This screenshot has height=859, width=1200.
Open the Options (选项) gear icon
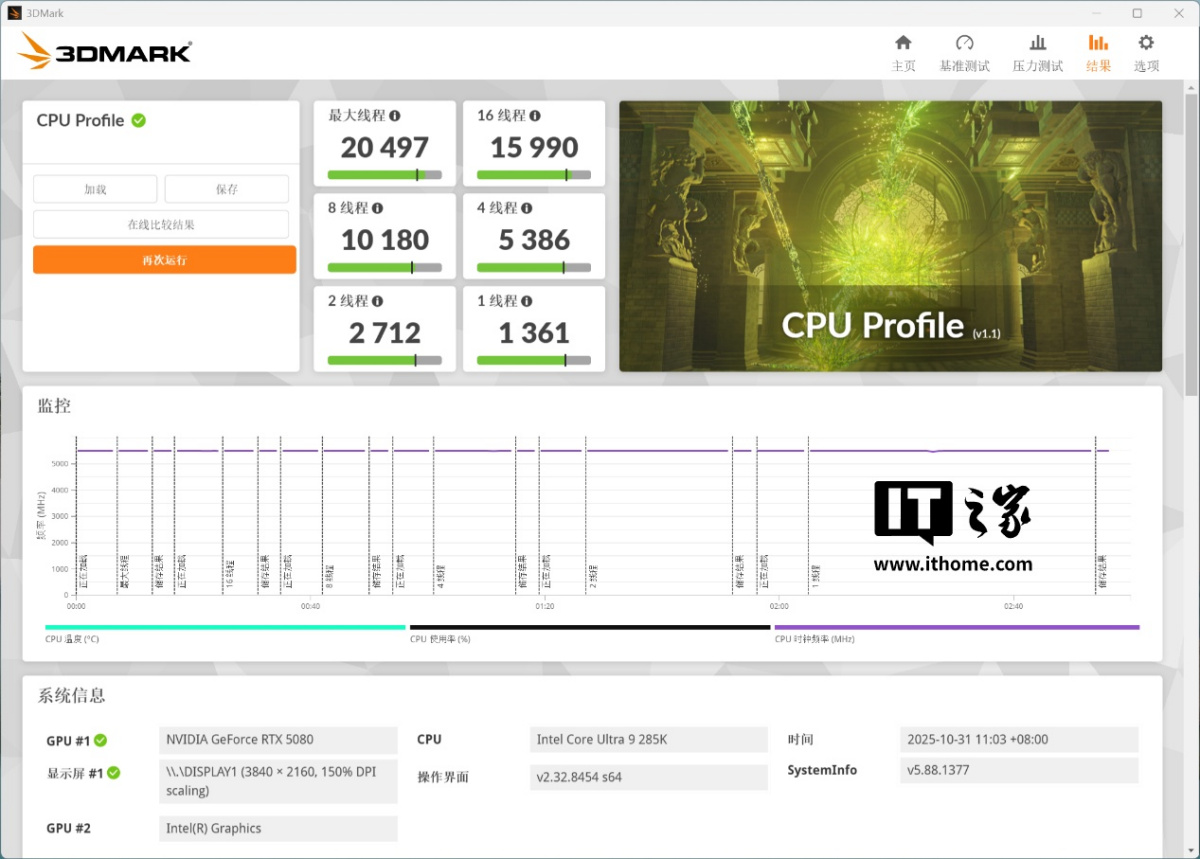point(1146,43)
